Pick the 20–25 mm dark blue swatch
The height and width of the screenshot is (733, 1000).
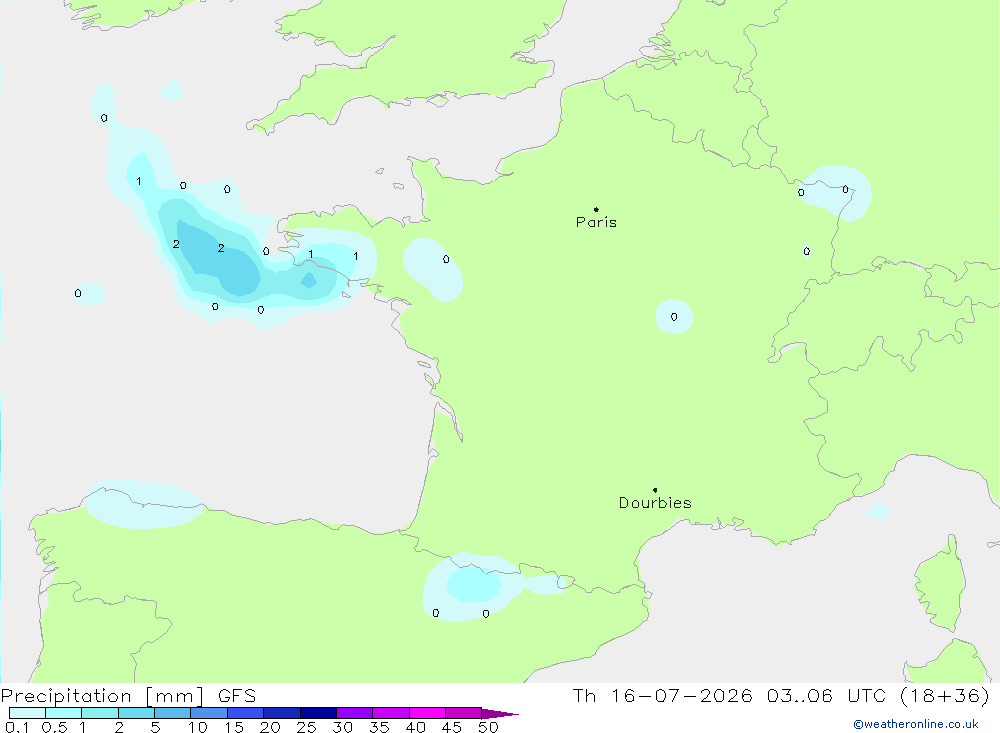point(282,713)
